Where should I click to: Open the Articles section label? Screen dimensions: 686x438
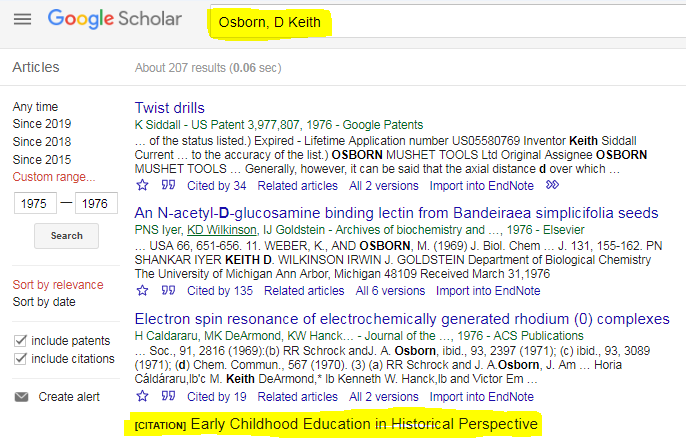pyautogui.click(x=36, y=67)
